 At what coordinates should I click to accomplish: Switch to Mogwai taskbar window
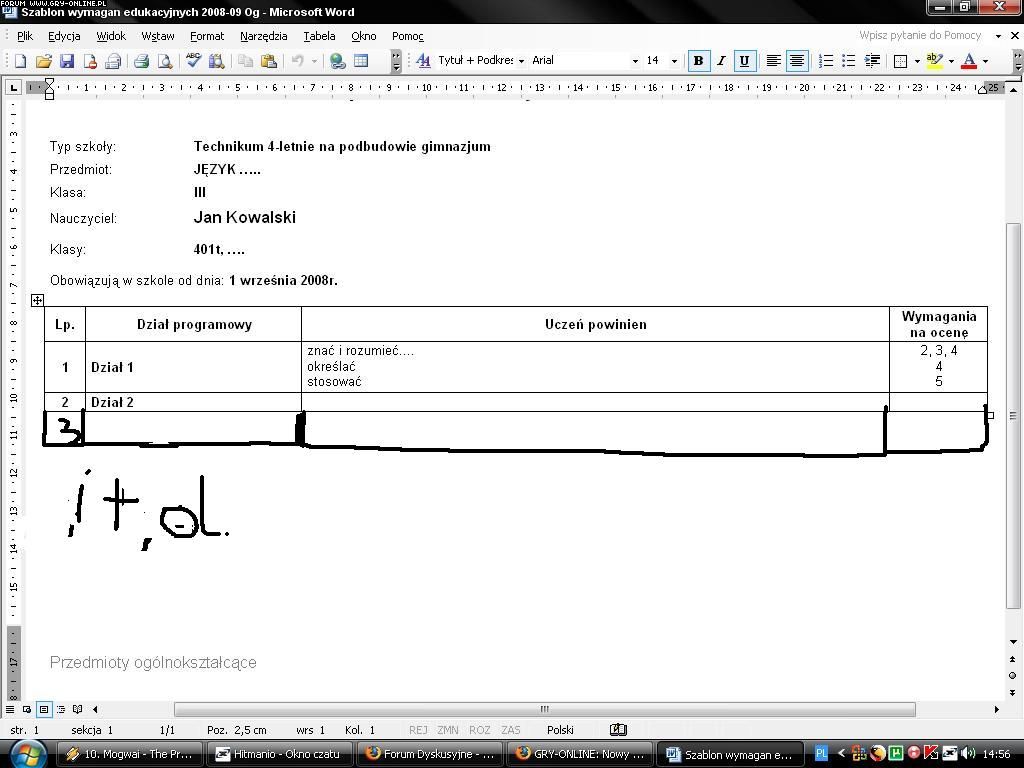coord(130,754)
